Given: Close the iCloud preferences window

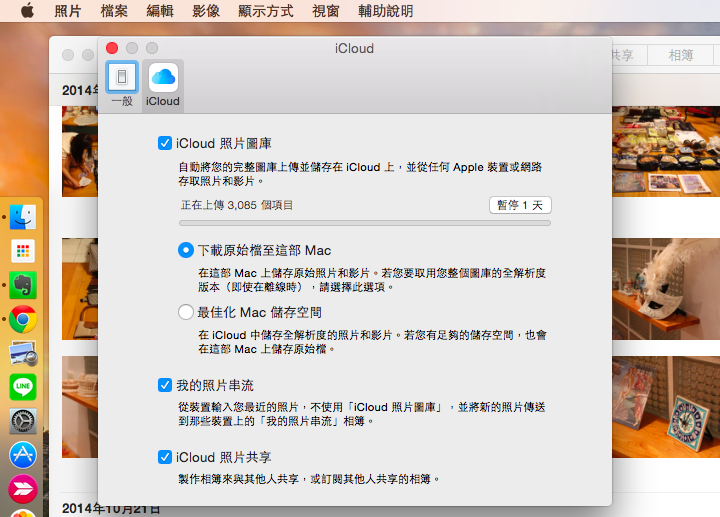Looking at the screenshot, I should [112, 48].
